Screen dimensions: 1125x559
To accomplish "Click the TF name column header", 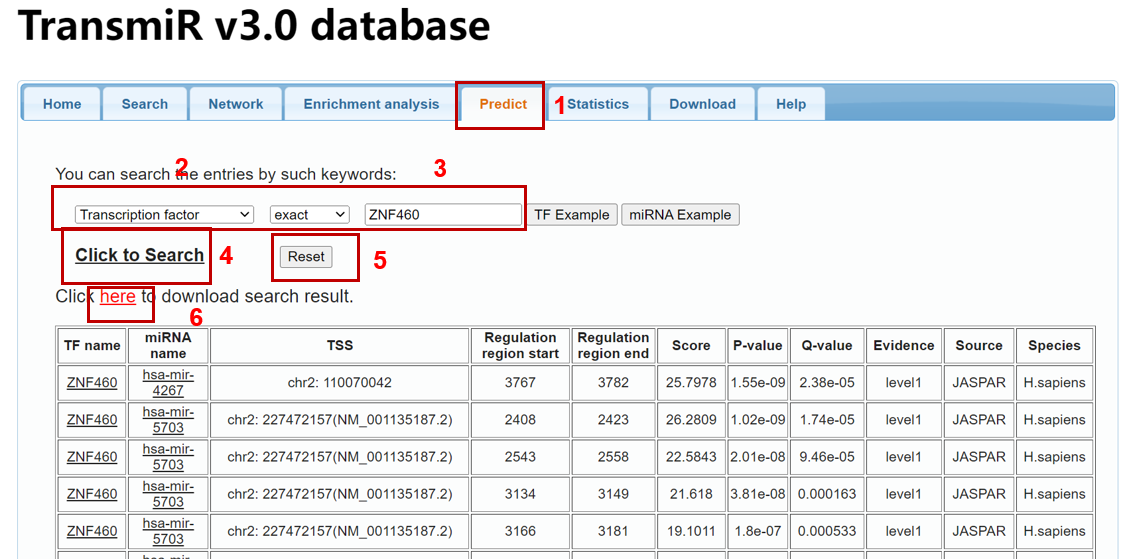I will click(x=92, y=345).
